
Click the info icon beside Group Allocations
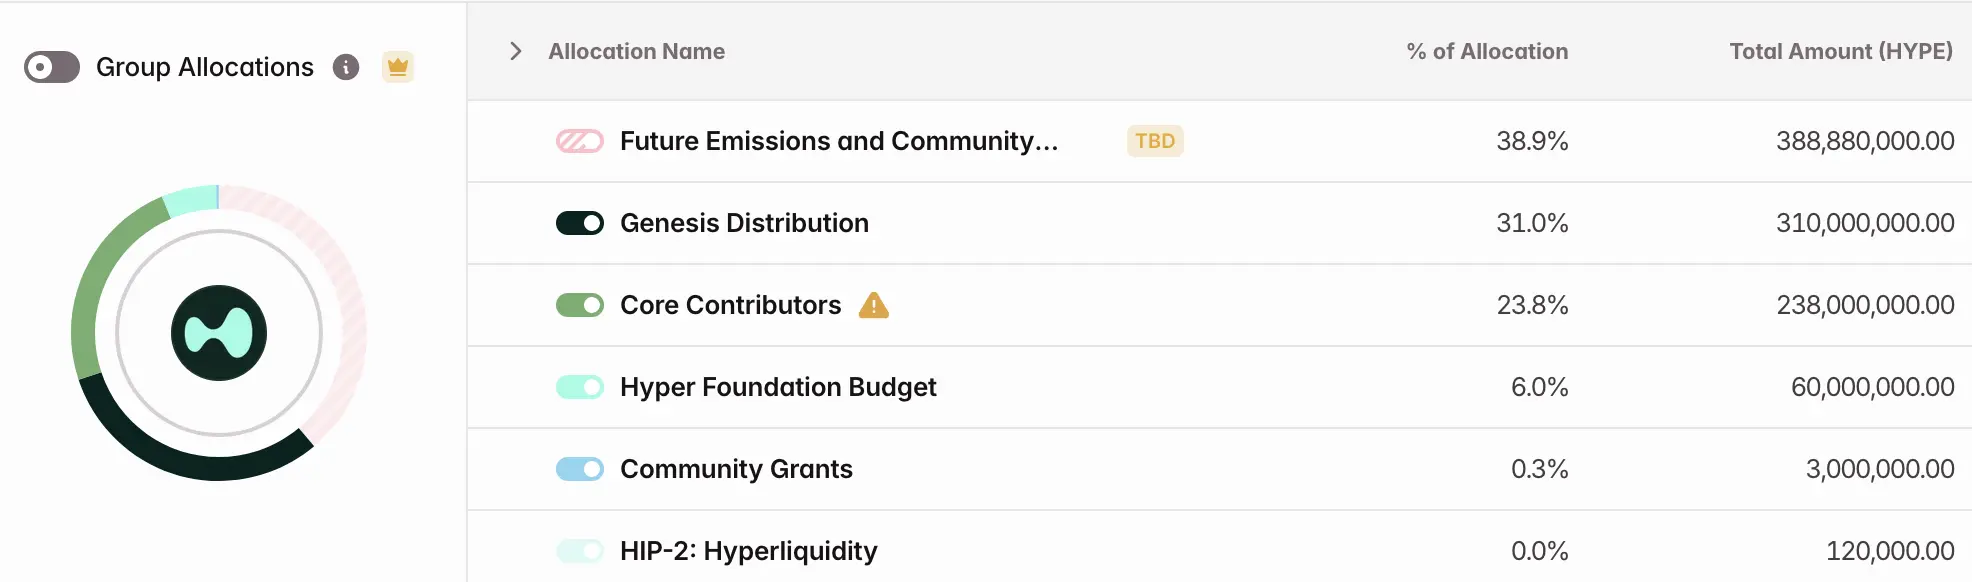[x=346, y=67]
